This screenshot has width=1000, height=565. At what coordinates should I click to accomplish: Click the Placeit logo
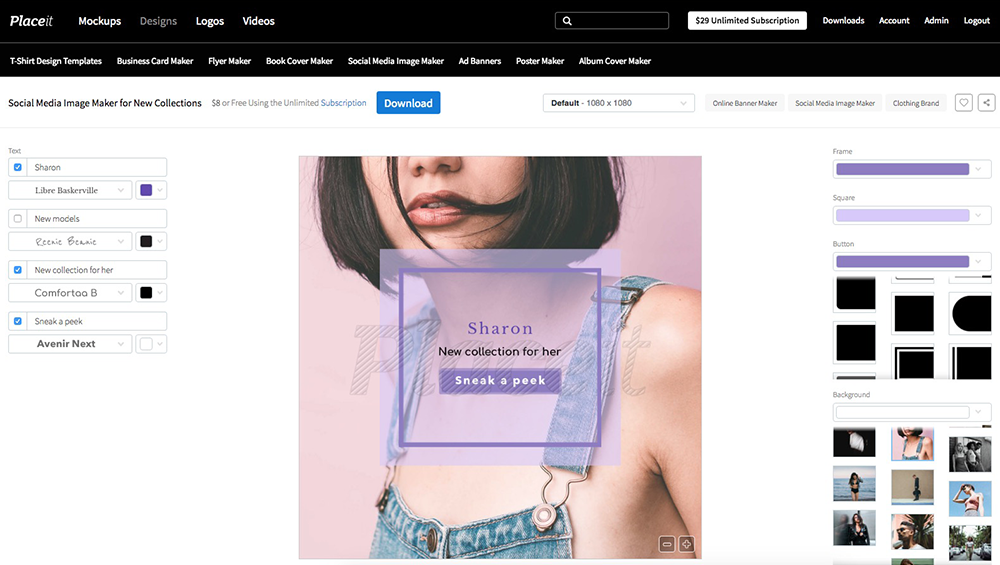[x=31, y=21]
